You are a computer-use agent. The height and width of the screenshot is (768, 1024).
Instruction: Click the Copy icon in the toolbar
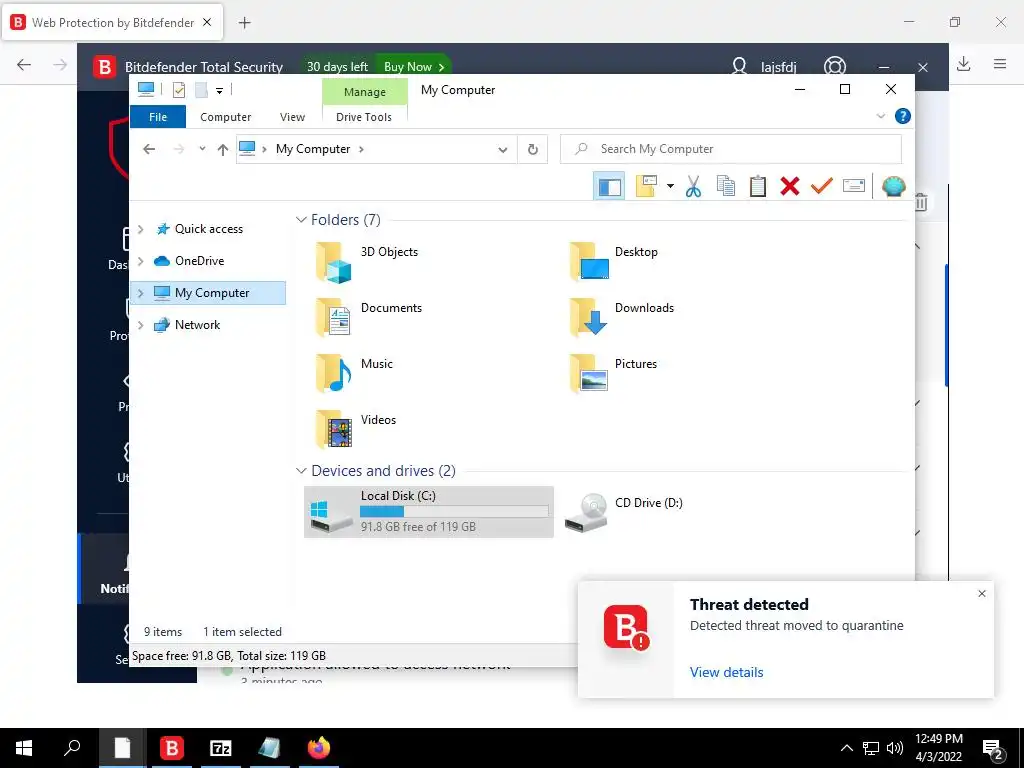(726, 186)
